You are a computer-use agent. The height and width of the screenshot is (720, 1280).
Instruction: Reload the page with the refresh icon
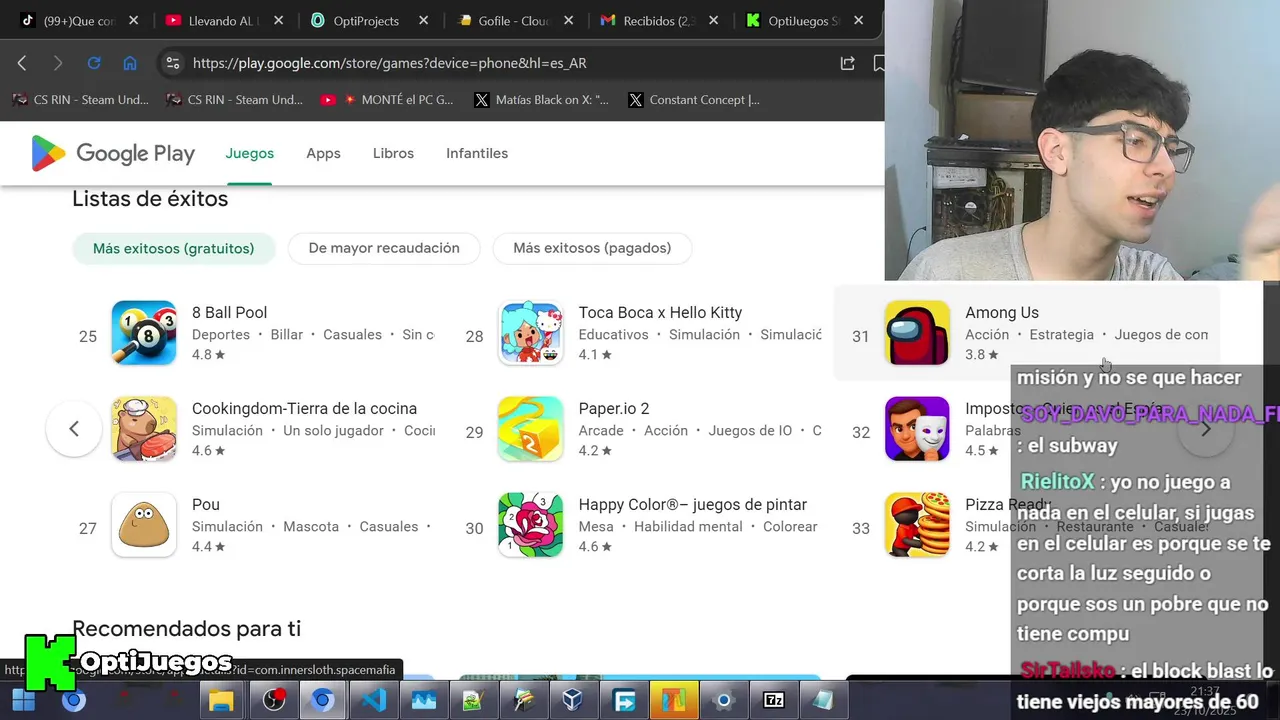(94, 63)
